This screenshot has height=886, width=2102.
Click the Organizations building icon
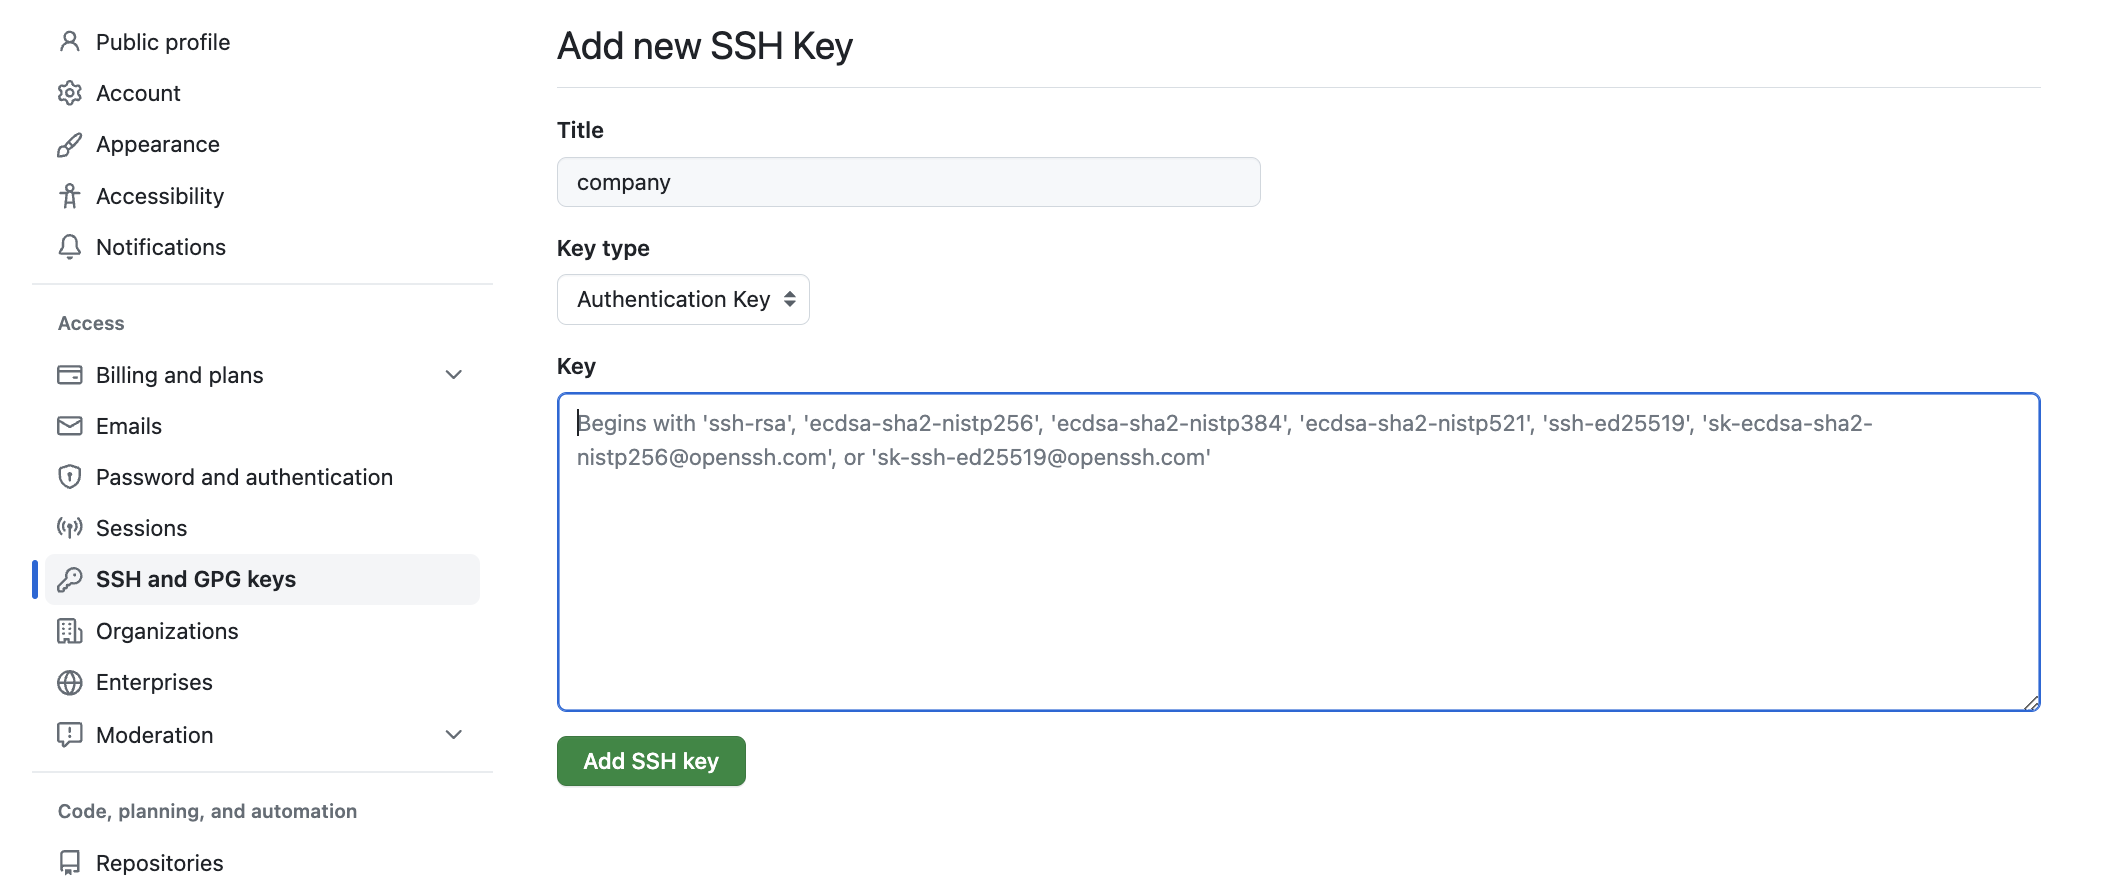point(69,631)
